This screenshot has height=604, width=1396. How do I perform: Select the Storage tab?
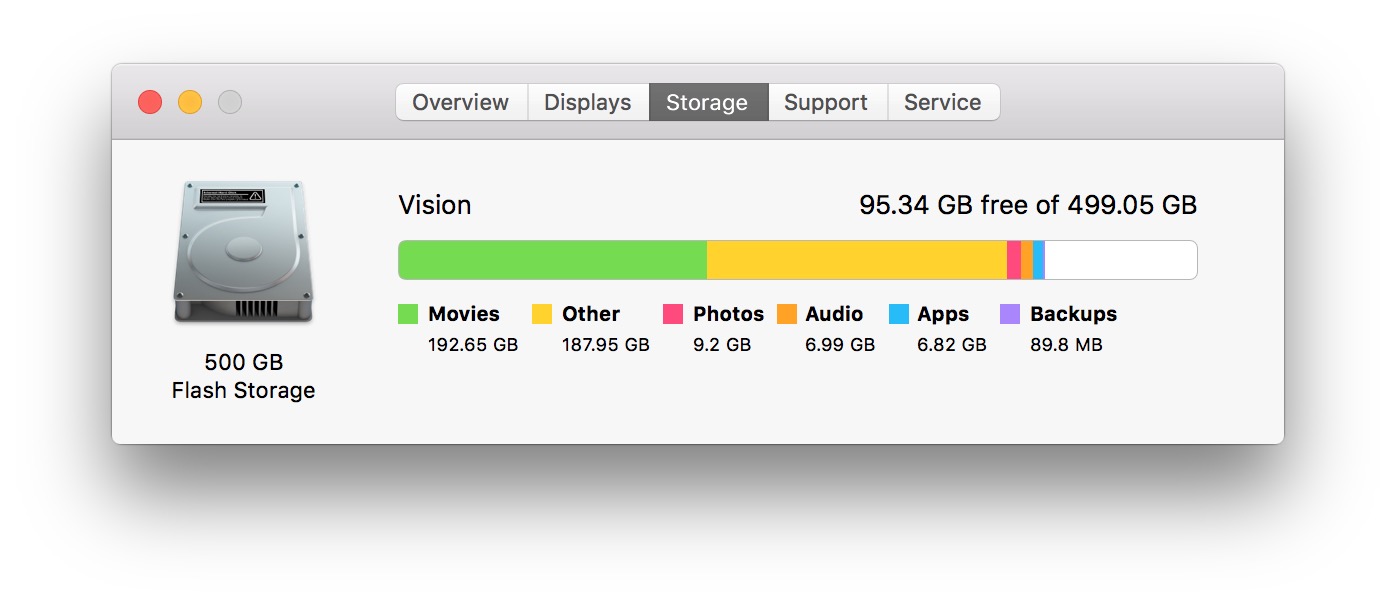click(707, 102)
